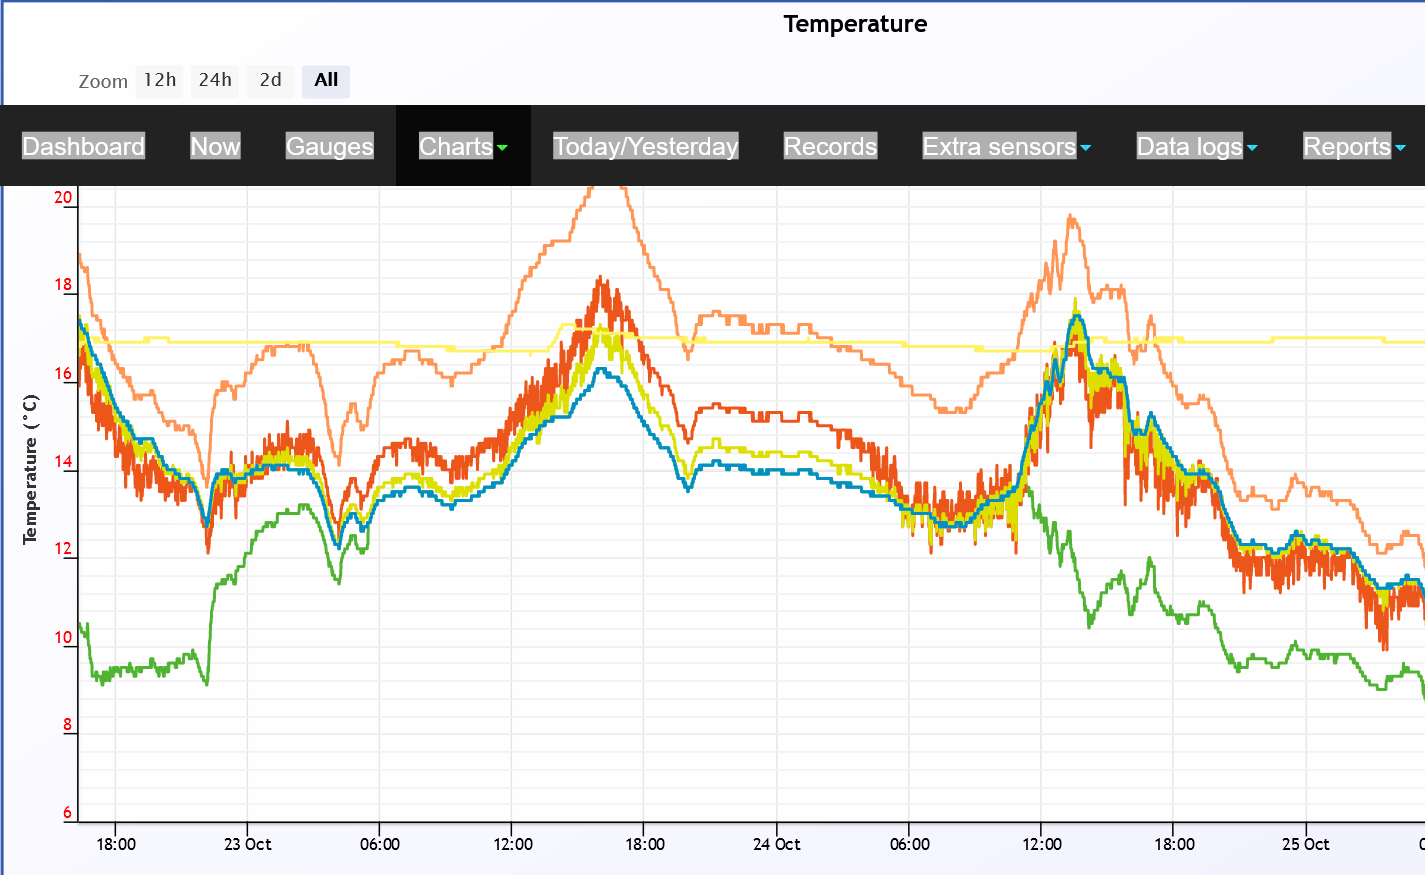The image size is (1425, 875).
Task: Expand the Extra sensors dropdown
Action: point(1006,146)
